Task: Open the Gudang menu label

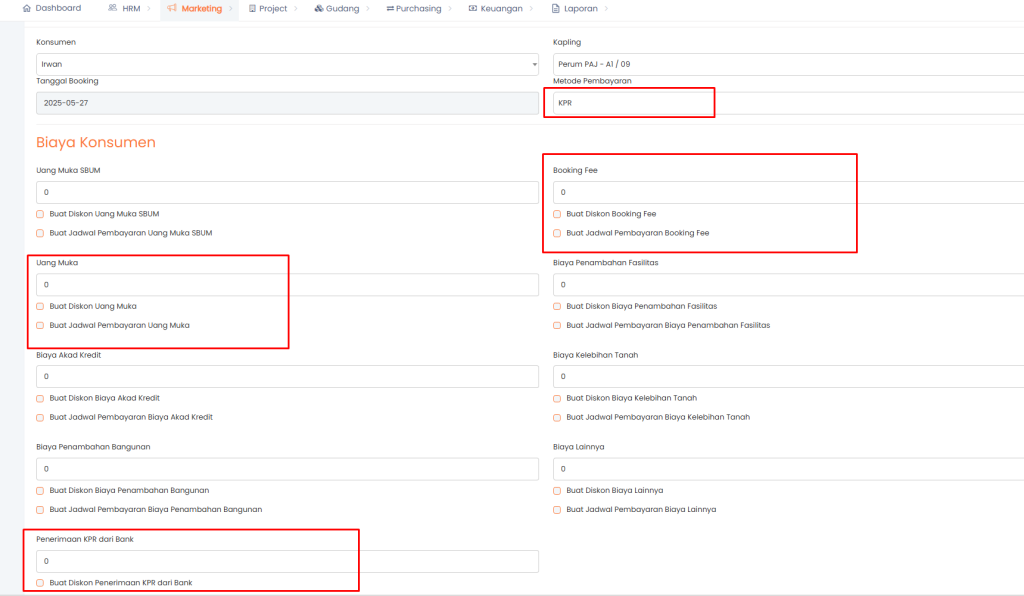Action: (342, 8)
